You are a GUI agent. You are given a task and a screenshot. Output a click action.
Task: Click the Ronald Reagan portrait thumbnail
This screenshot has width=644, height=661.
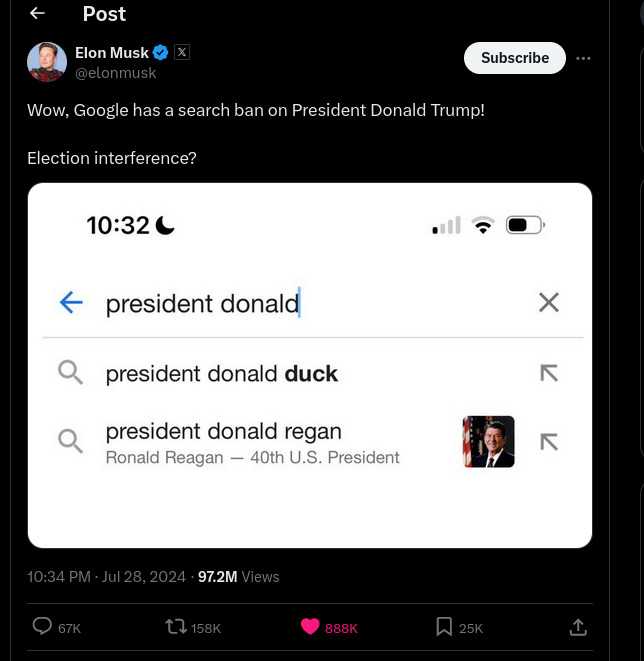pyautogui.click(x=489, y=442)
